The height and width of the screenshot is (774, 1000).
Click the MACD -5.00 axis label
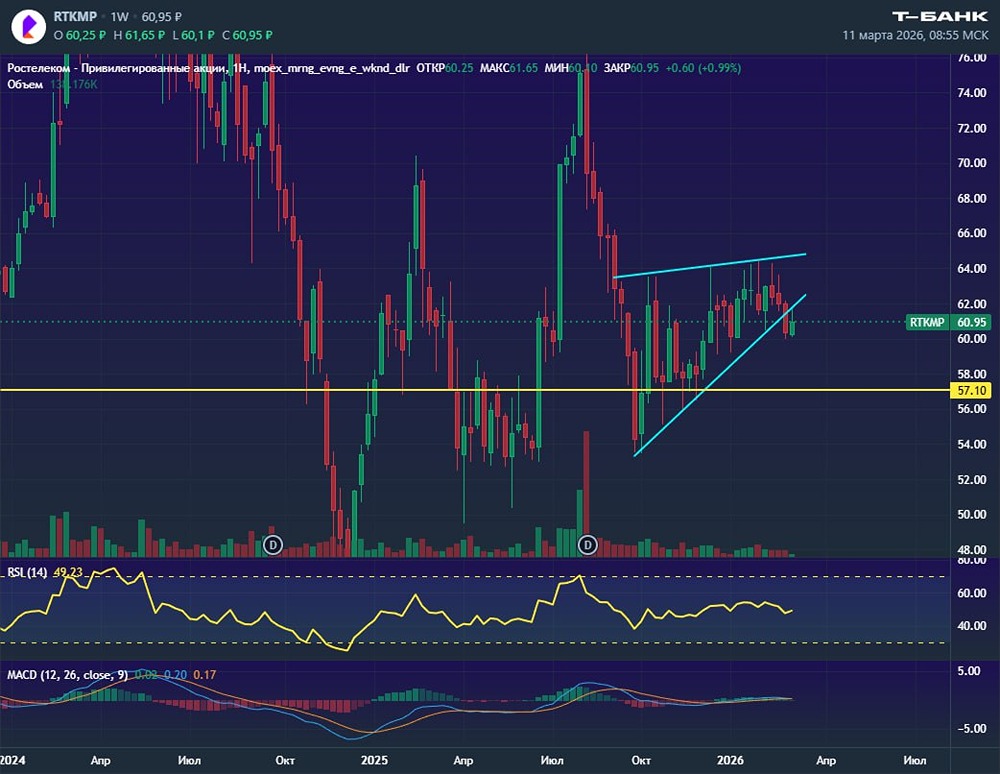pyautogui.click(x=971, y=728)
